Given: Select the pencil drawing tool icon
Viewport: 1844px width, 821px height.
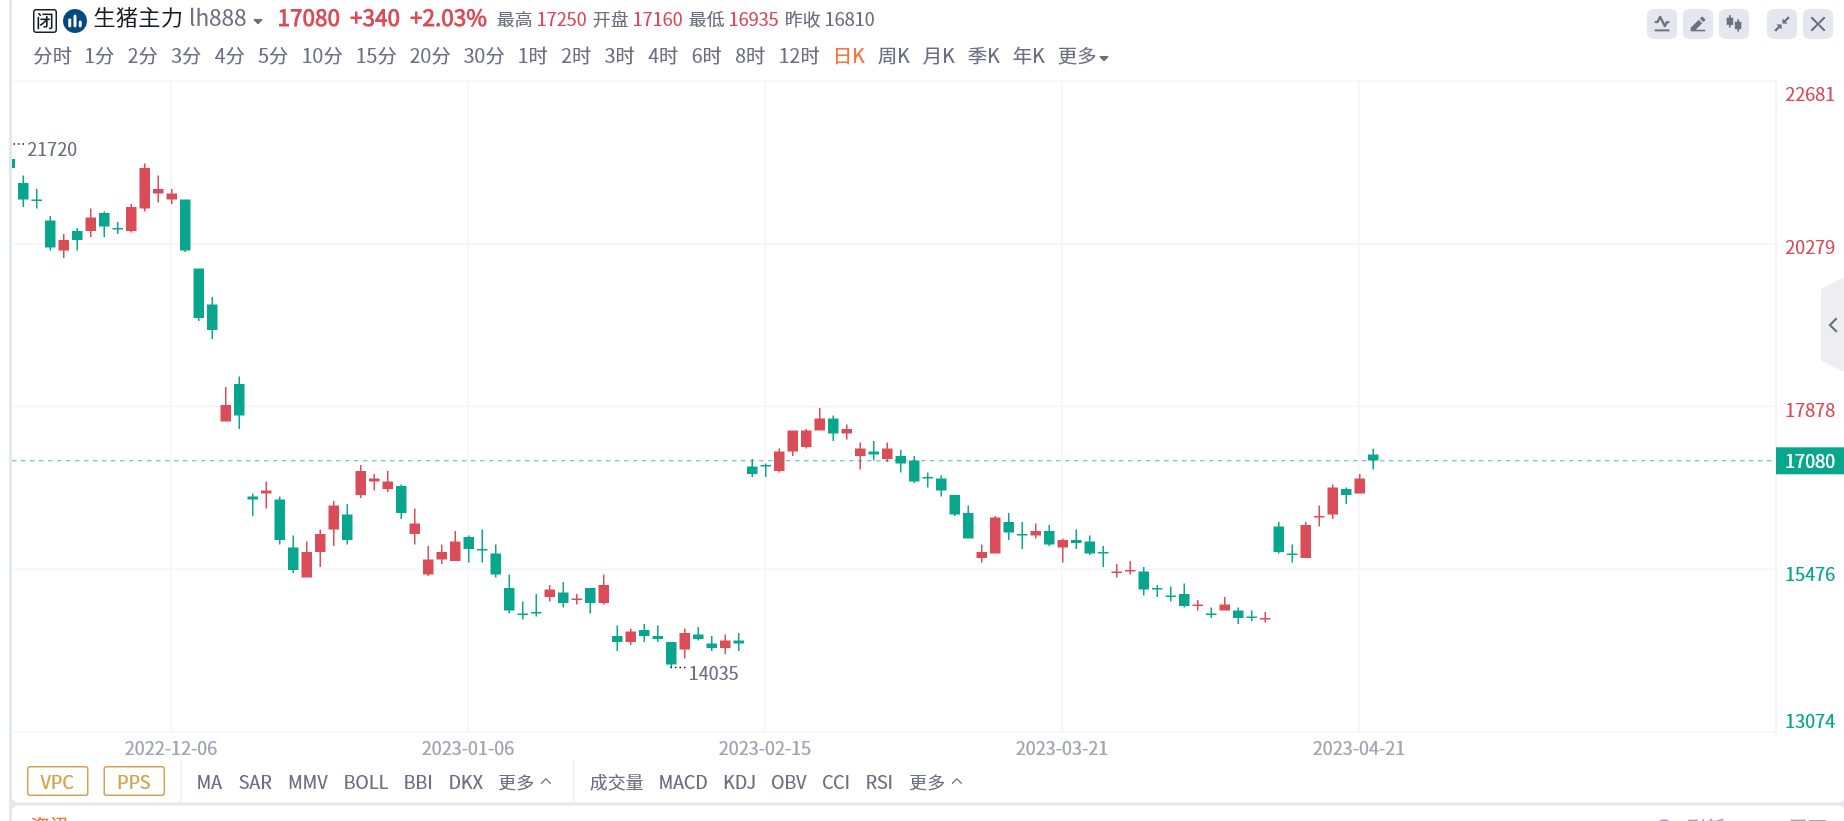Looking at the screenshot, I should [x=1698, y=24].
